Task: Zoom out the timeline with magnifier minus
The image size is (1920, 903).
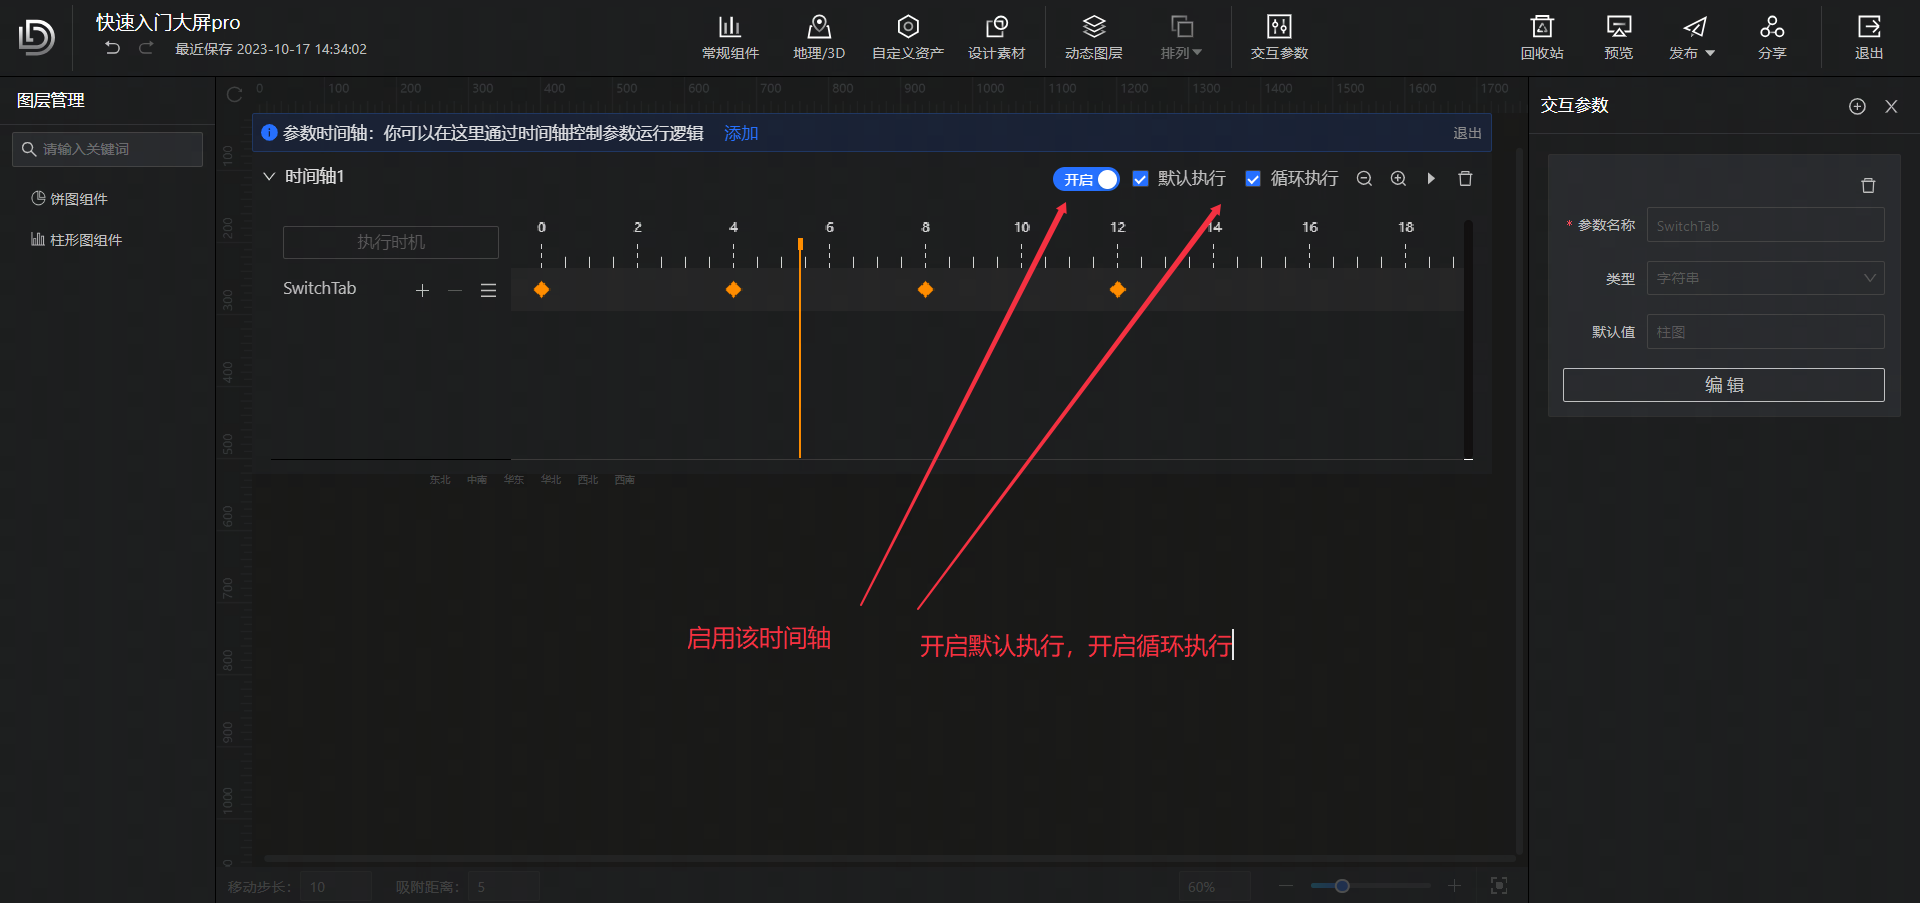Action: 1364,179
